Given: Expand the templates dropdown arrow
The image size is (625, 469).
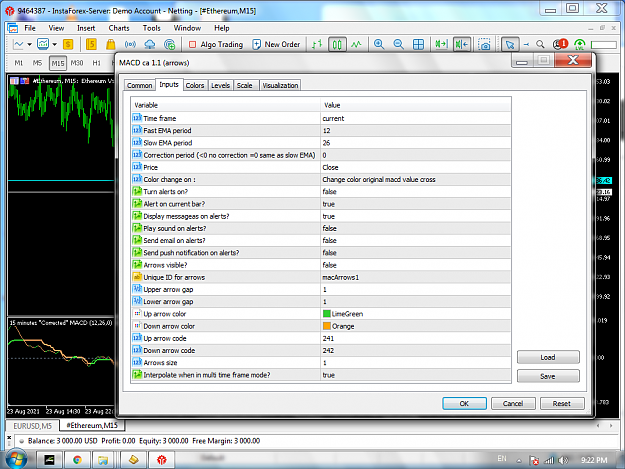Looking at the screenshot, I should tap(55, 44).
